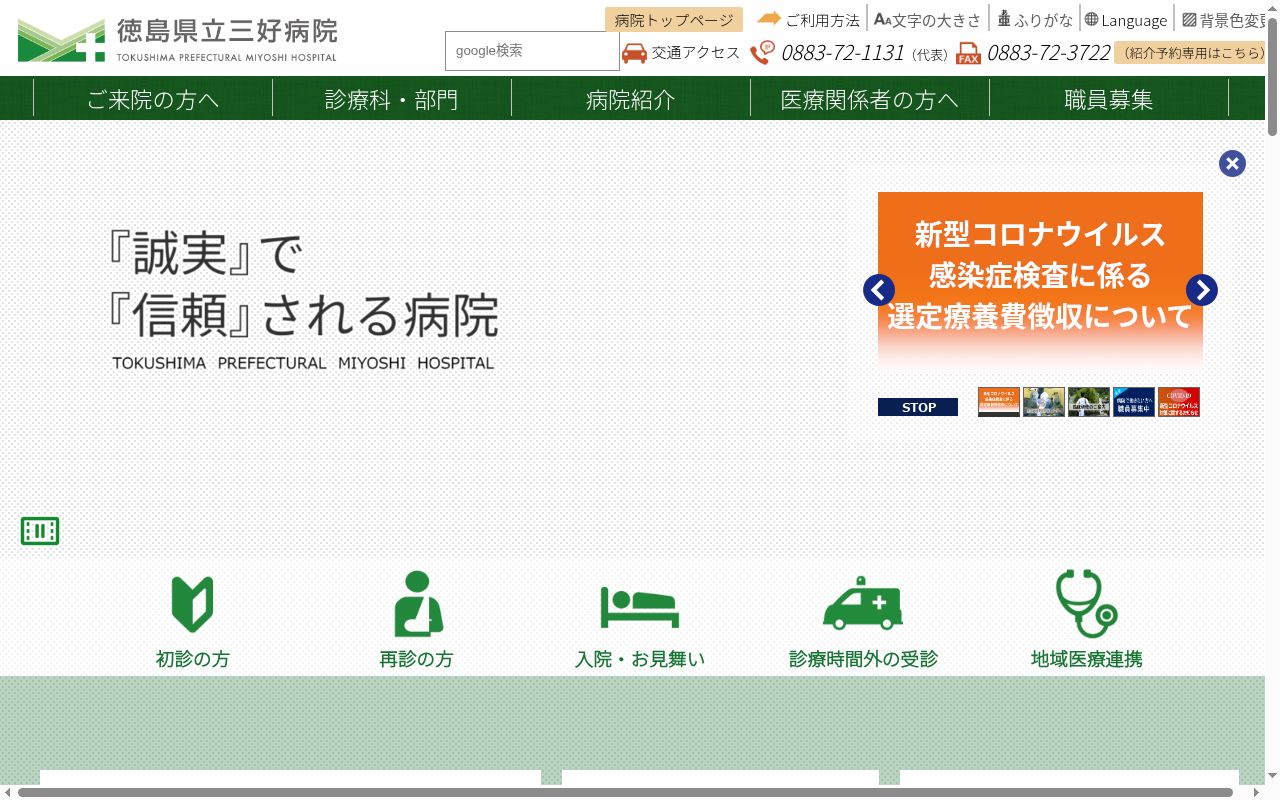This screenshot has height=800, width=1280.
Task: Open 地域医療連携 link text
Action: click(x=1087, y=659)
